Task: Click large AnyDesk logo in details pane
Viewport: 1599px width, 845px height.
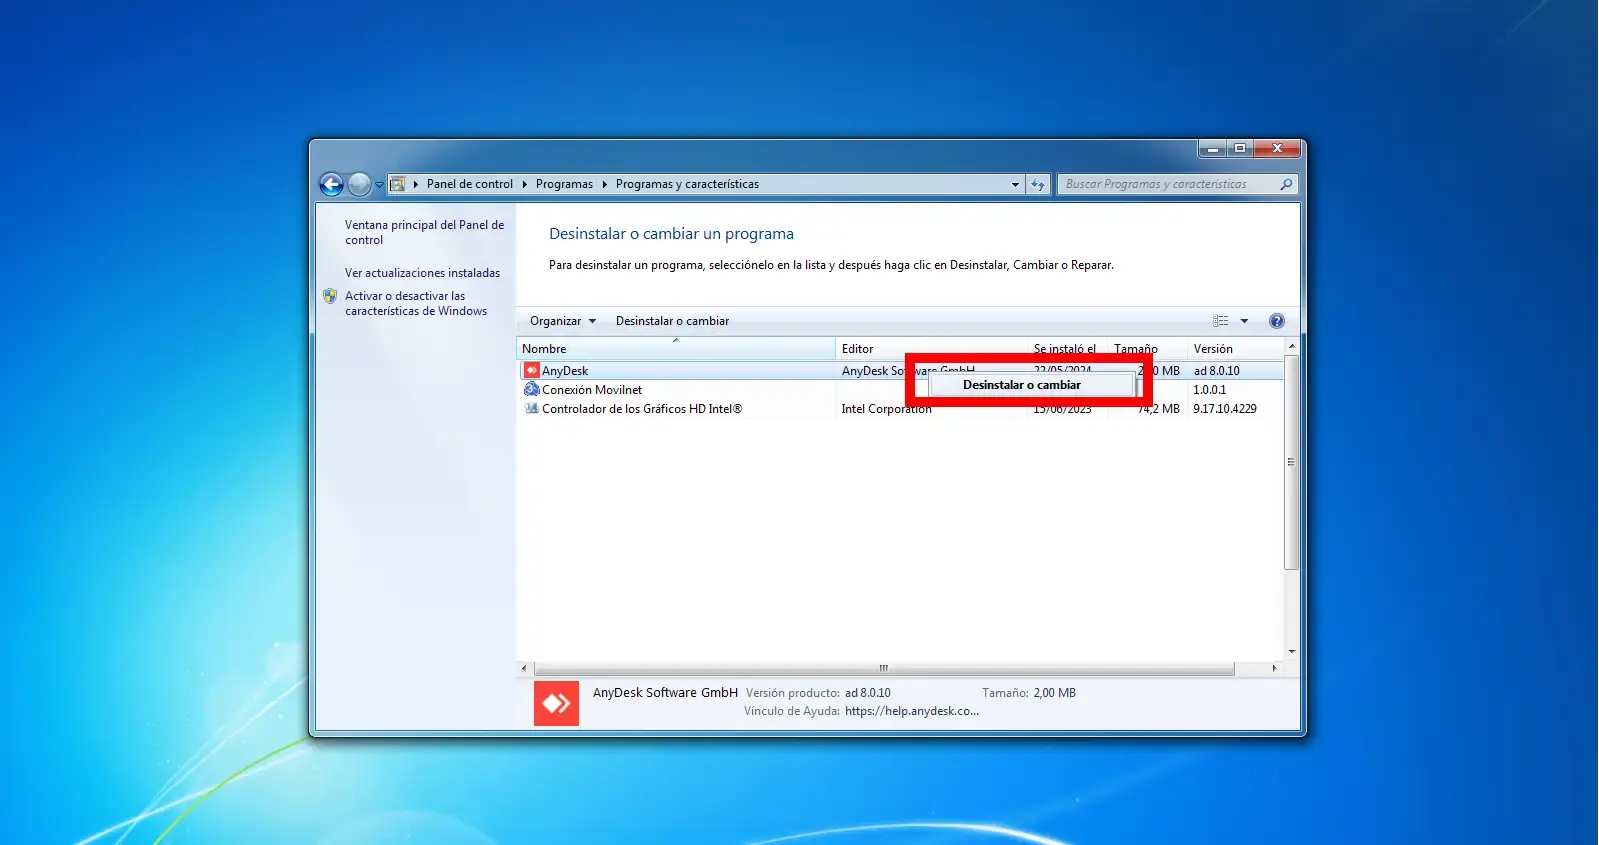Action: pyautogui.click(x=556, y=703)
